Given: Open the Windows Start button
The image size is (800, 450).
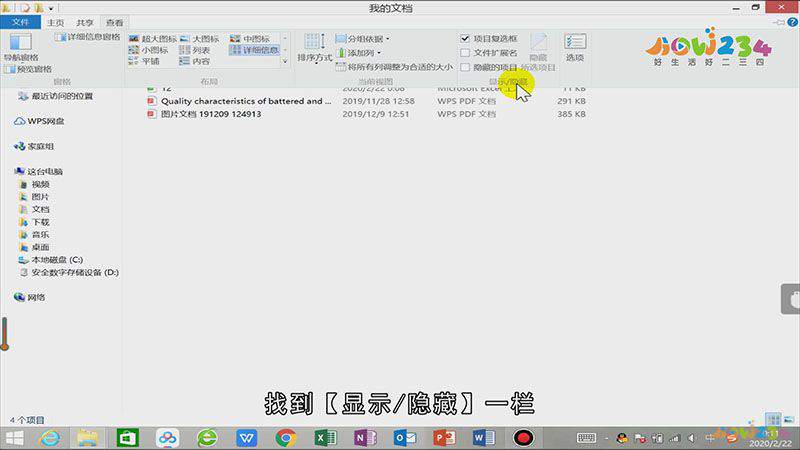Looking at the screenshot, I should click(14, 438).
